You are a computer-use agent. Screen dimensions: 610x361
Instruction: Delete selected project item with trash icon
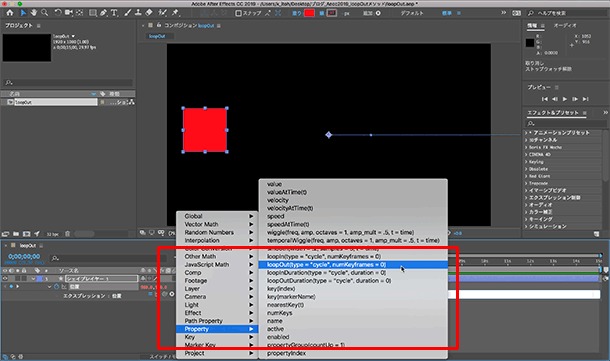67,234
